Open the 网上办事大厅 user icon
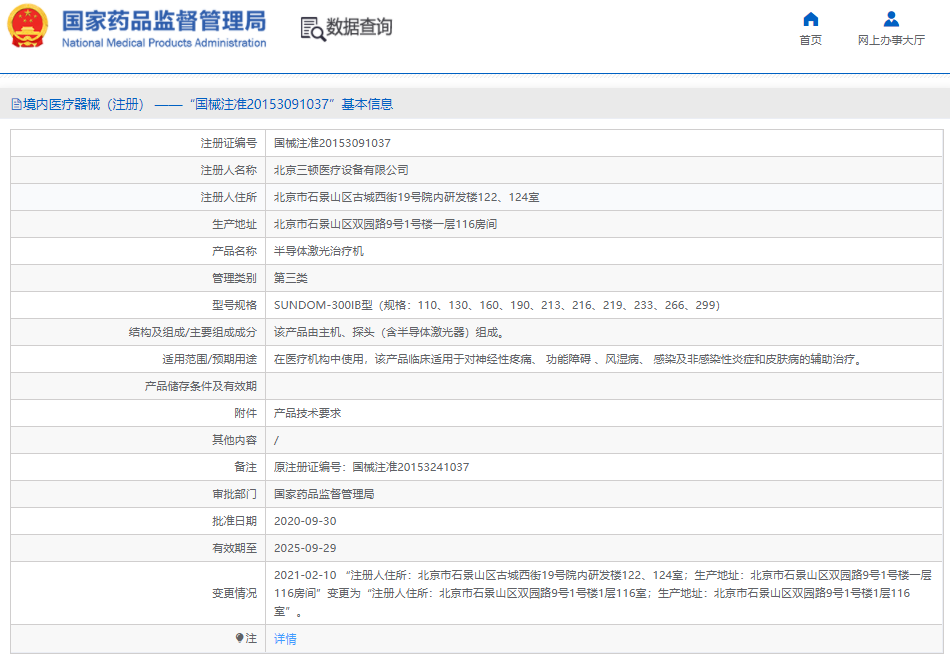The width and height of the screenshot is (950, 660). (x=891, y=19)
